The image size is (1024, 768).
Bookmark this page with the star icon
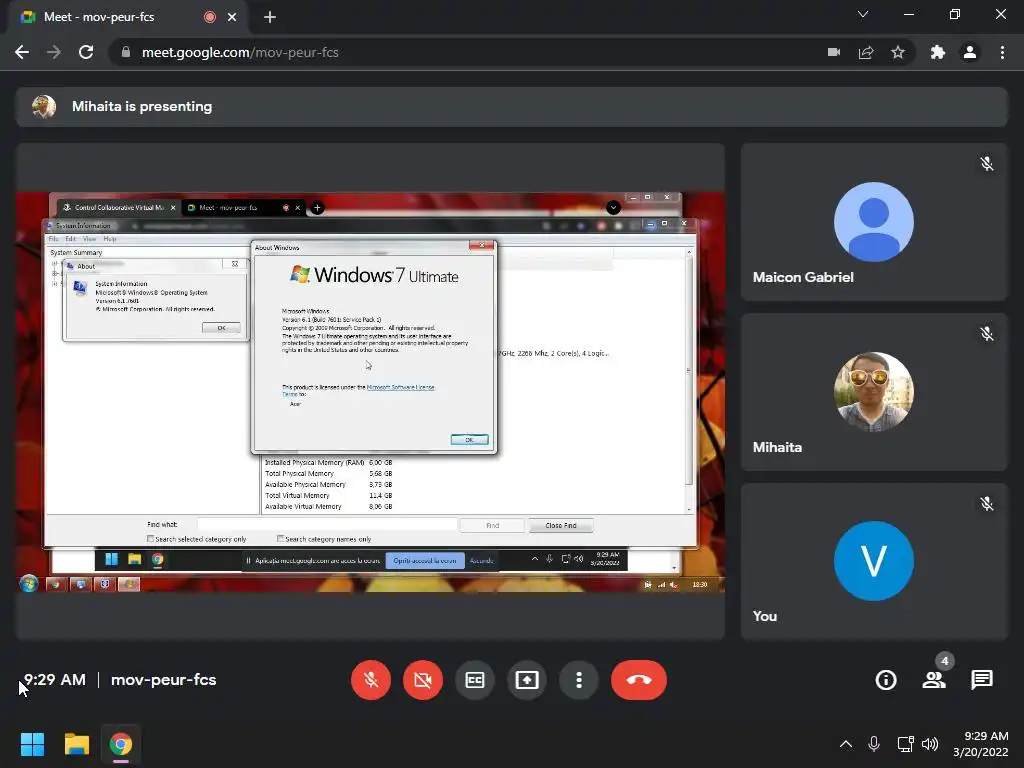(898, 52)
